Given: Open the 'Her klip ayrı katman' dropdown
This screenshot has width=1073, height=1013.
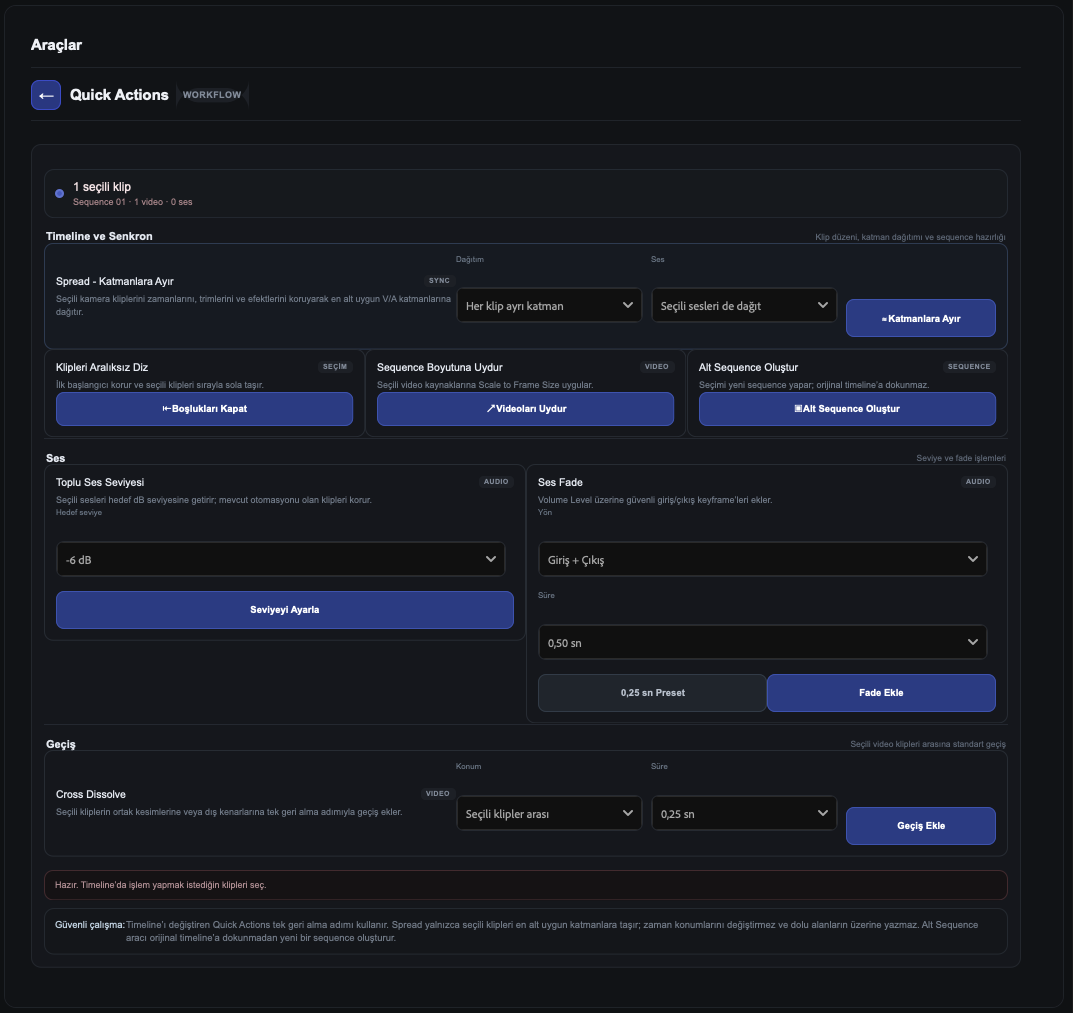Looking at the screenshot, I should pyautogui.click(x=549, y=305).
